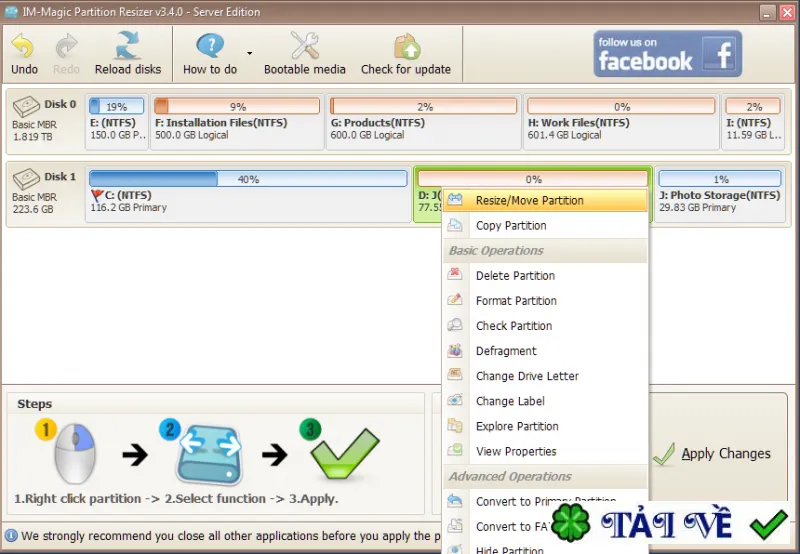
Task: Click the Copy Partition icon
Action: (455, 224)
